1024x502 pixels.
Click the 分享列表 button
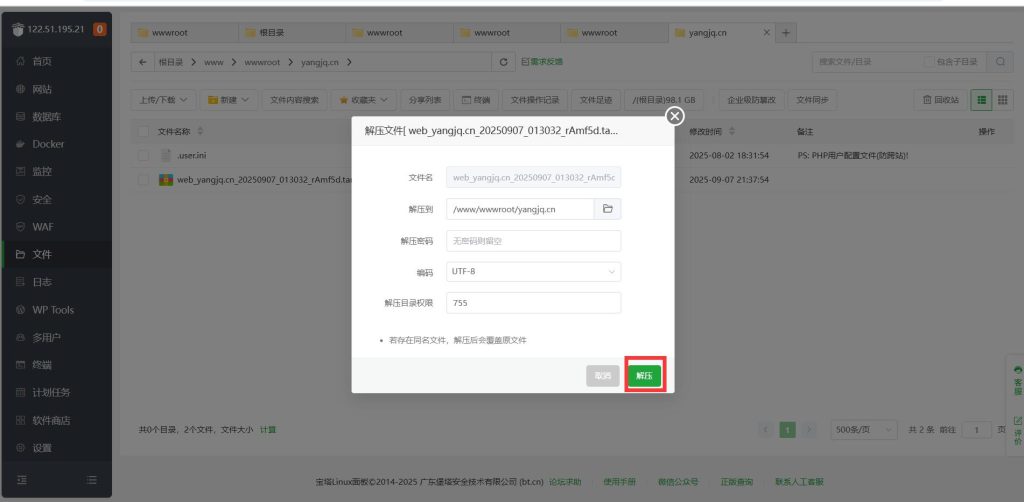point(424,100)
